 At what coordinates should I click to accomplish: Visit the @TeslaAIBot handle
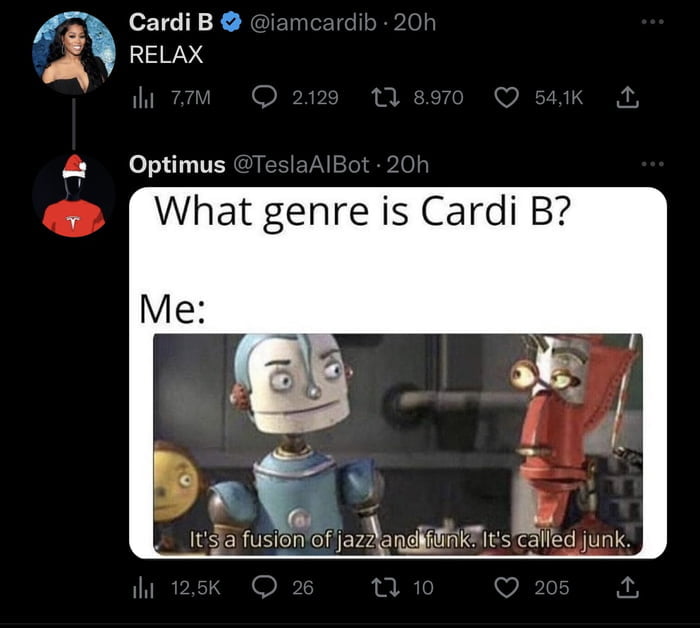point(301,165)
